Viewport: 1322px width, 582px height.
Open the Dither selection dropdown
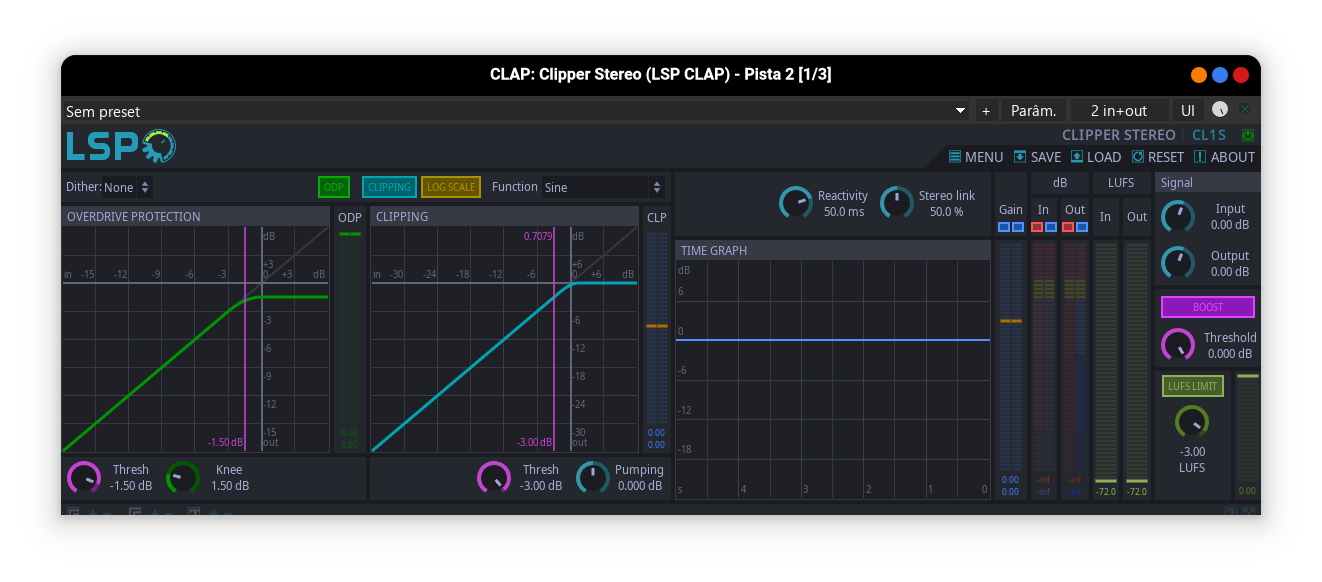(130, 187)
